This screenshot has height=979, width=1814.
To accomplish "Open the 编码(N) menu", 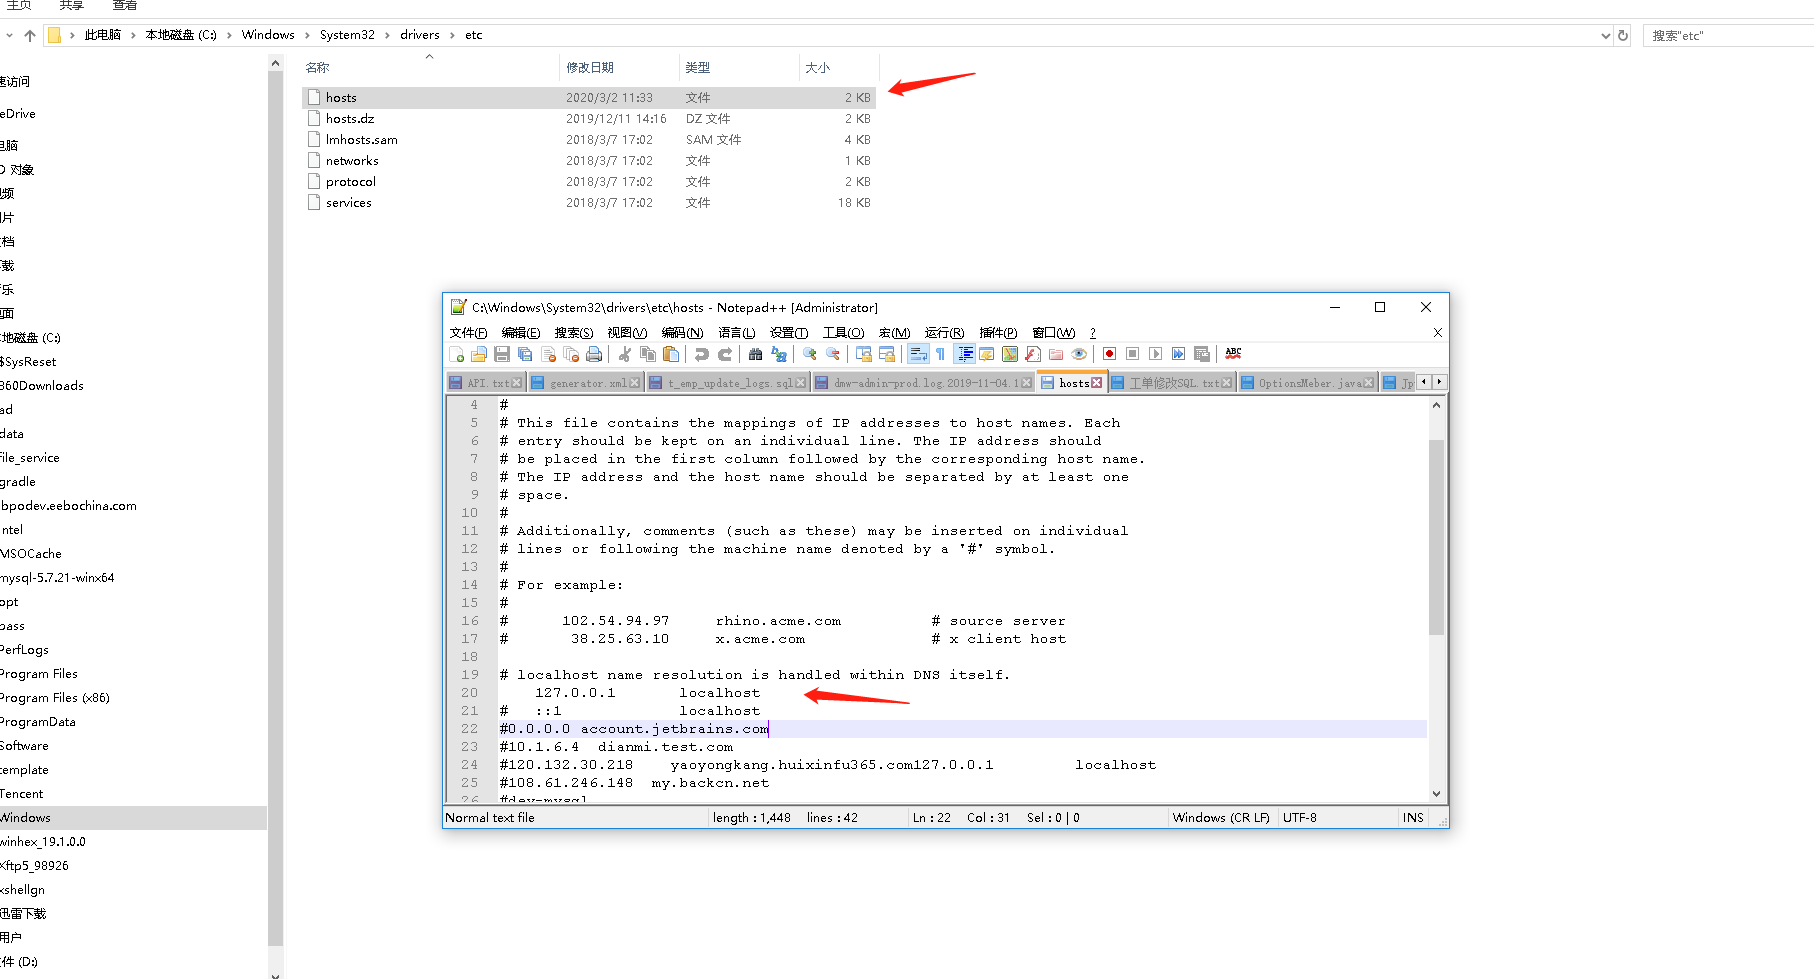I will pos(682,333).
